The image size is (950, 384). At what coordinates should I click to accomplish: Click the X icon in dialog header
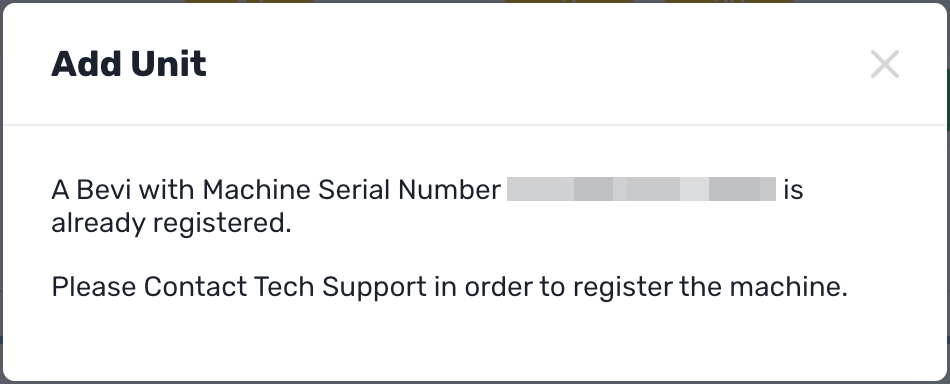pyautogui.click(x=885, y=64)
